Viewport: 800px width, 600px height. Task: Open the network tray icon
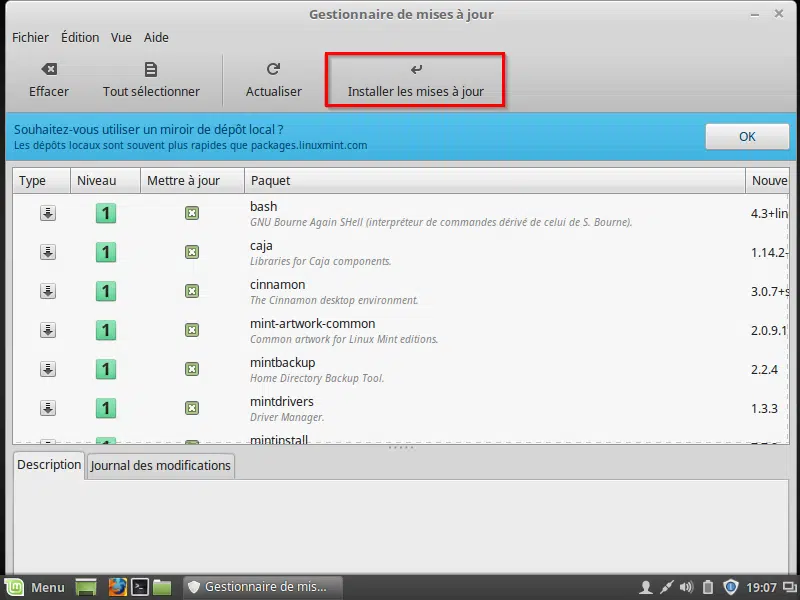point(666,588)
